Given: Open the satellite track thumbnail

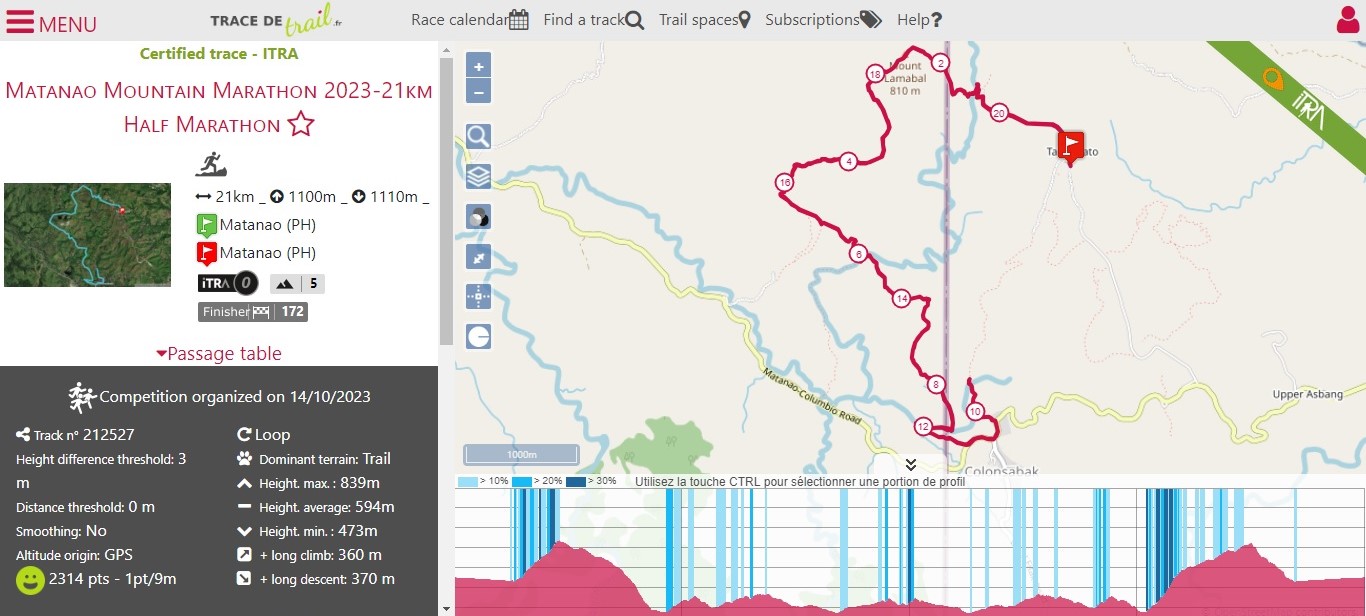Looking at the screenshot, I should (x=87, y=235).
